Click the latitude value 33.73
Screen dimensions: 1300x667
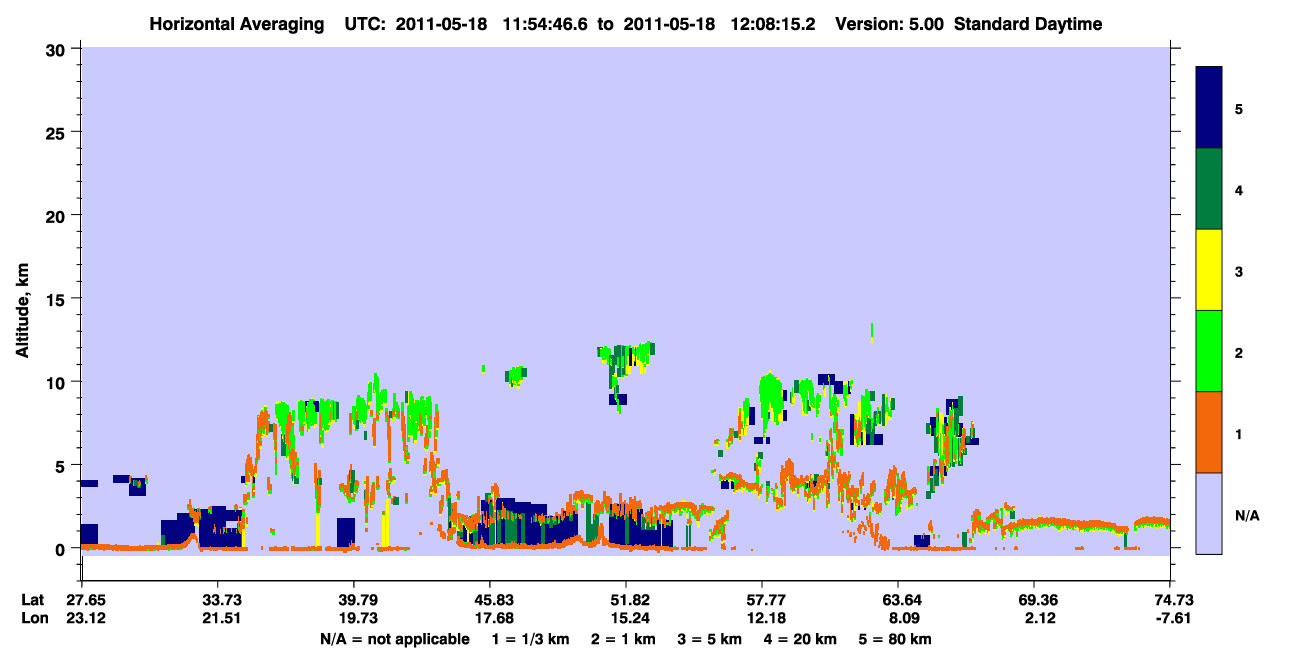(x=217, y=600)
